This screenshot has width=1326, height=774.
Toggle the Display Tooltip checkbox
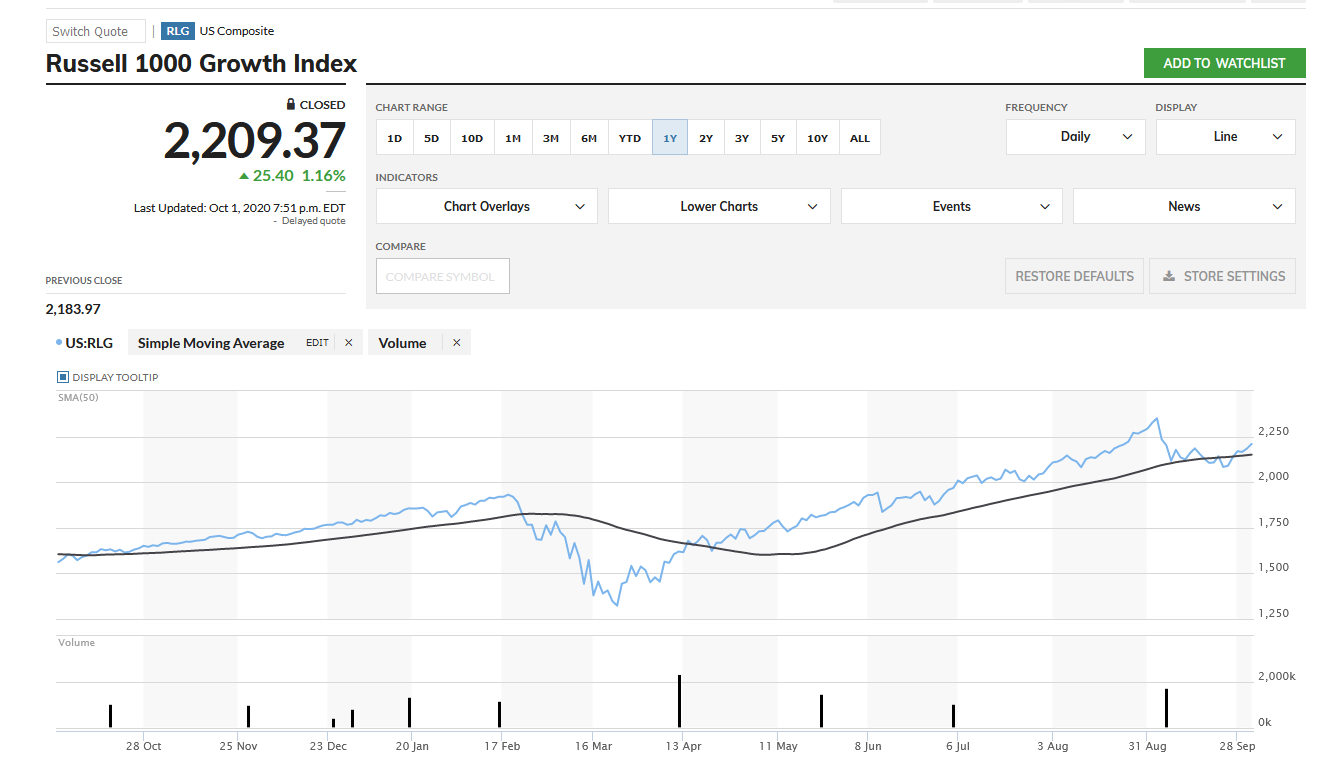(63, 377)
